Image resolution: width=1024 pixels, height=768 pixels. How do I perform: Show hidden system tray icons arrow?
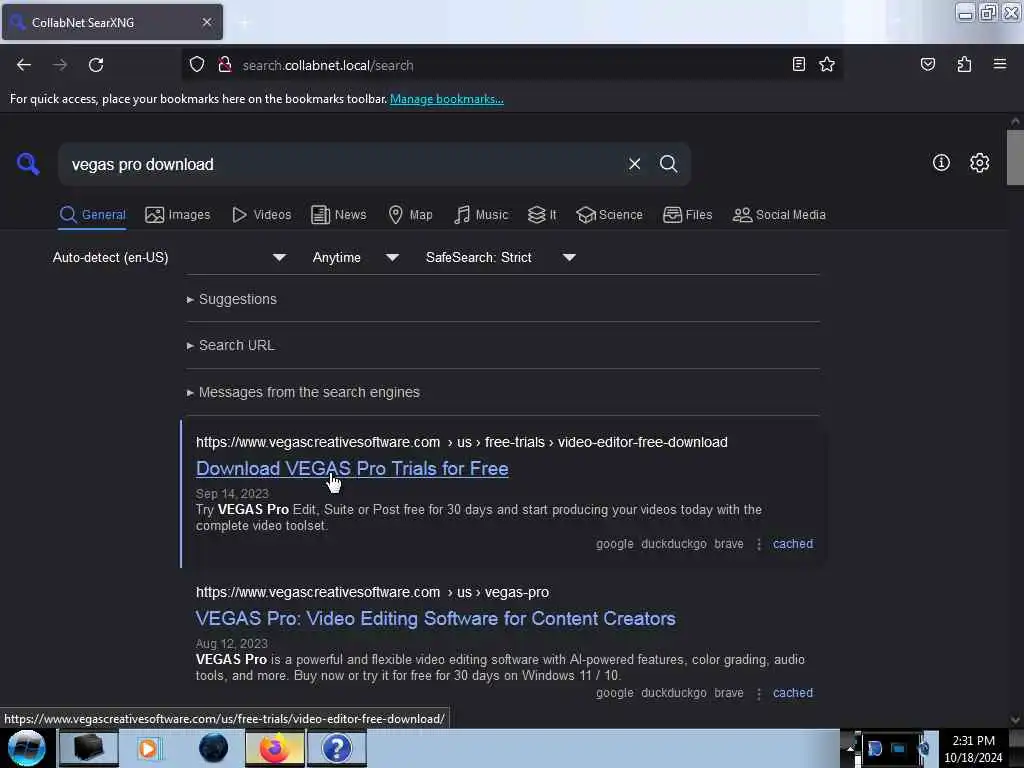point(850,748)
